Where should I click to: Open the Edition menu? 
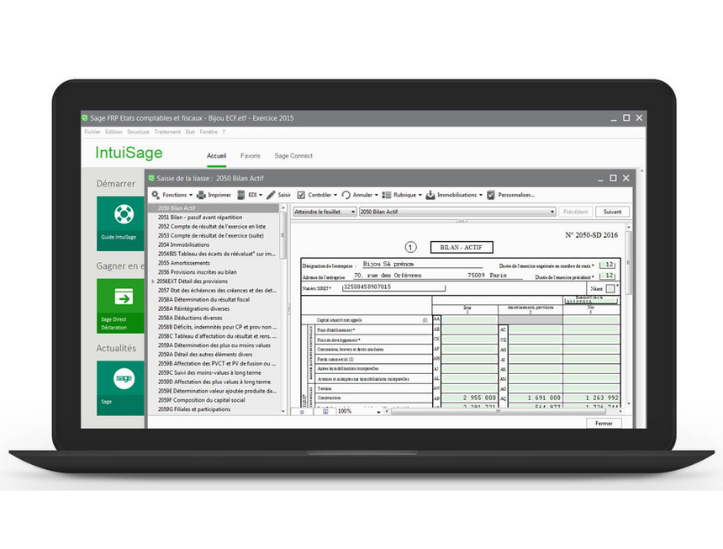click(113, 132)
